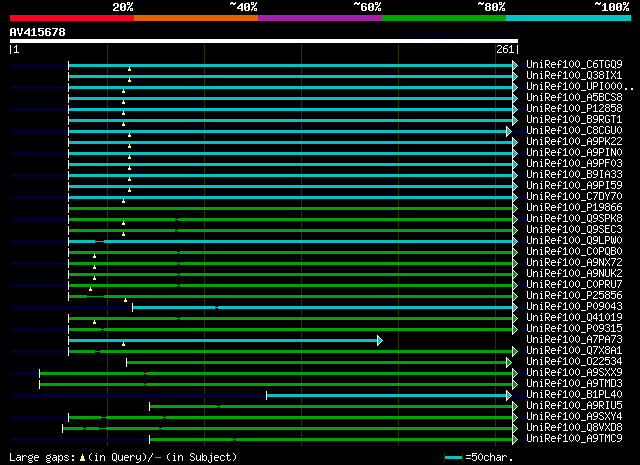Open the UniRef100_P09043 label
The height and width of the screenshot is (465, 640).
click(574, 307)
